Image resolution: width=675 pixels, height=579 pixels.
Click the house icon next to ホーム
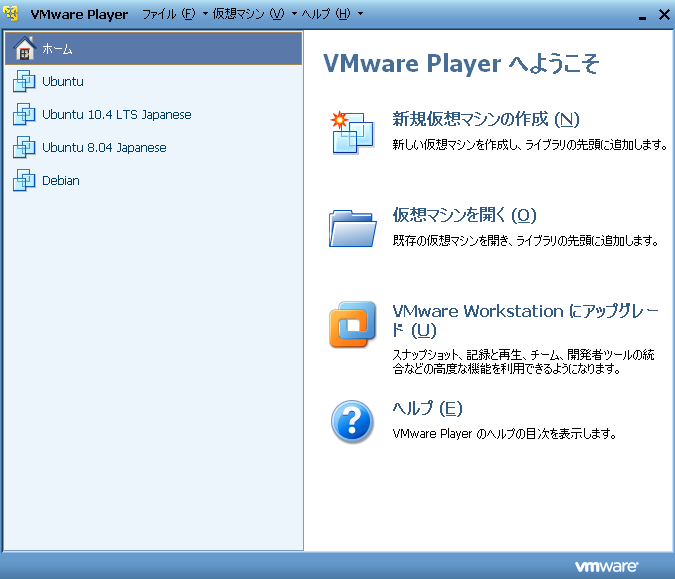click(x=25, y=48)
